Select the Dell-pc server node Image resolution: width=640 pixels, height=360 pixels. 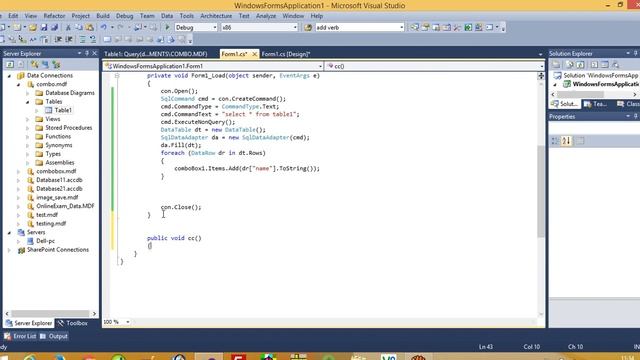(x=45, y=241)
